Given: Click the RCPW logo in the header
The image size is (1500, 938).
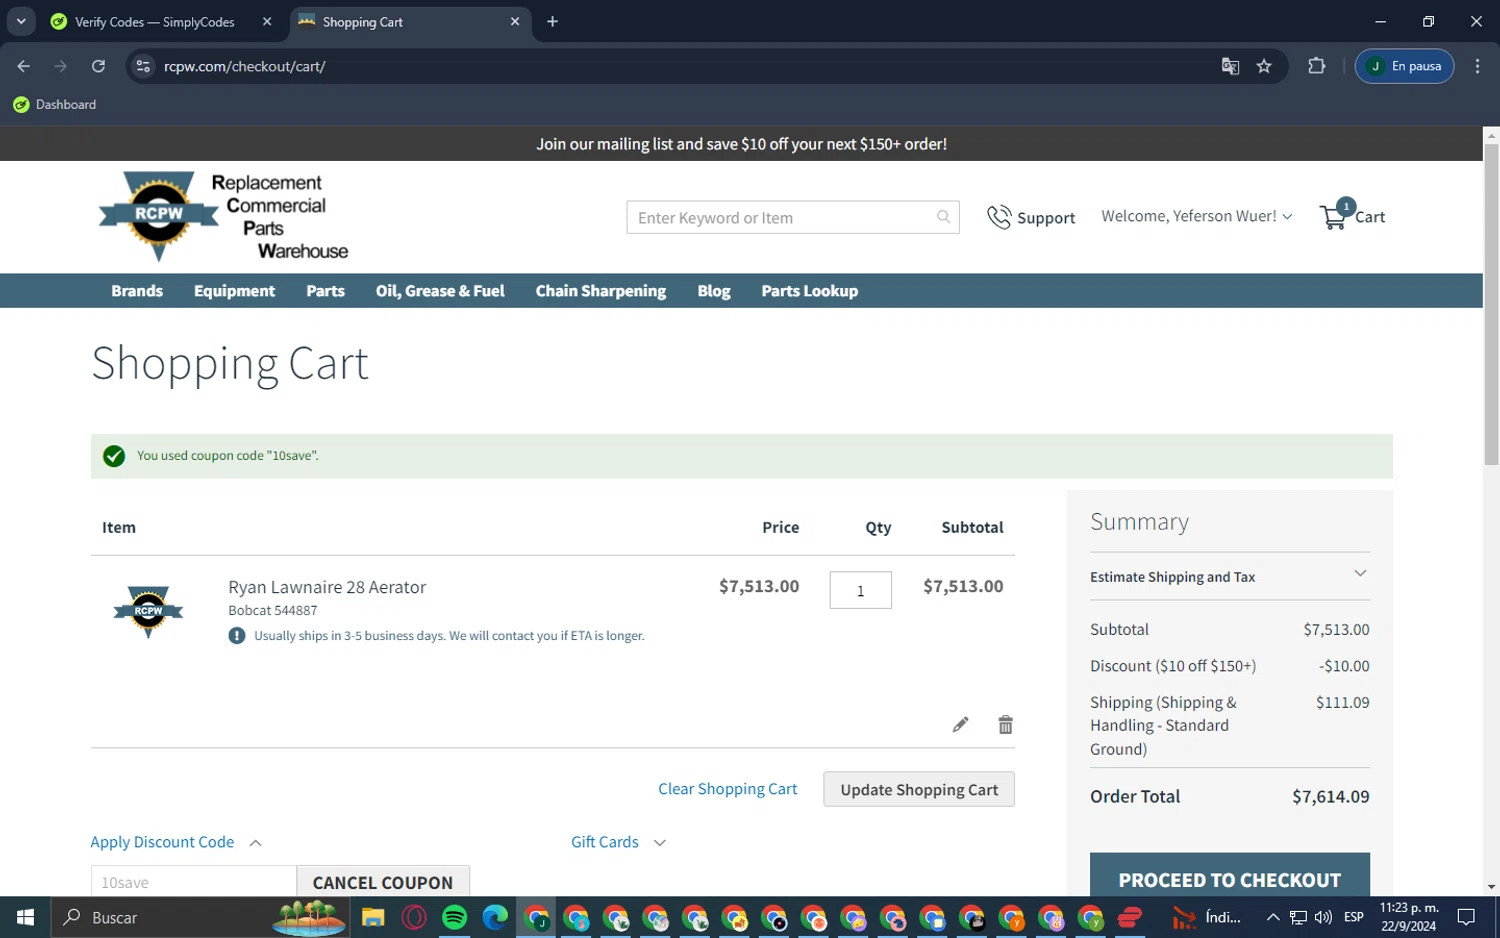Looking at the screenshot, I should 223,216.
